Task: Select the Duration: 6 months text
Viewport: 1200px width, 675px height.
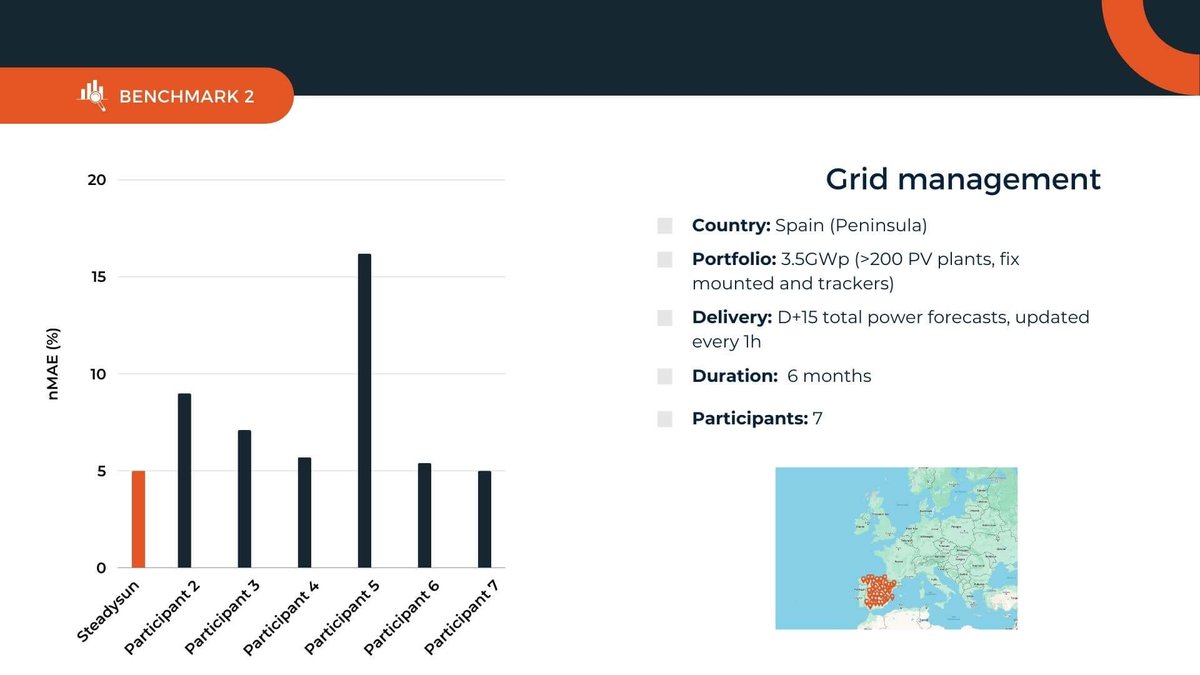Action: [x=781, y=376]
